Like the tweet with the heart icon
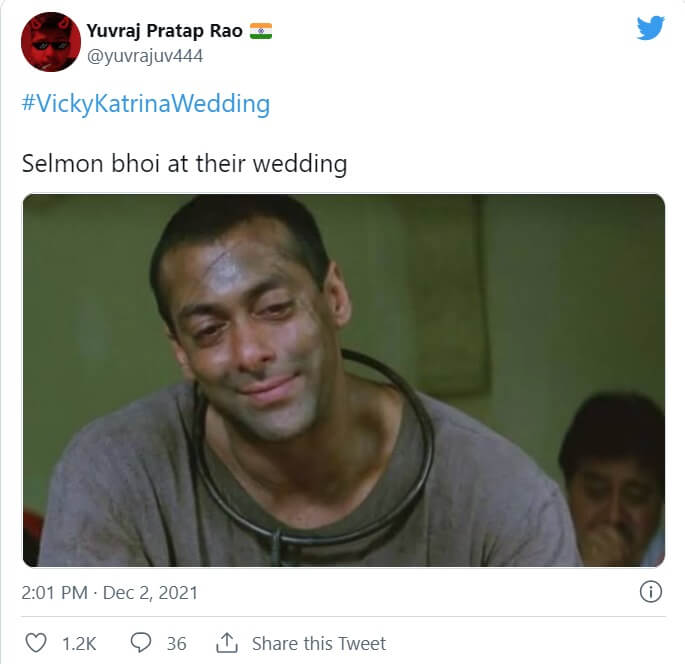Image resolution: width=685 pixels, height=664 pixels. pyautogui.click(x=35, y=642)
